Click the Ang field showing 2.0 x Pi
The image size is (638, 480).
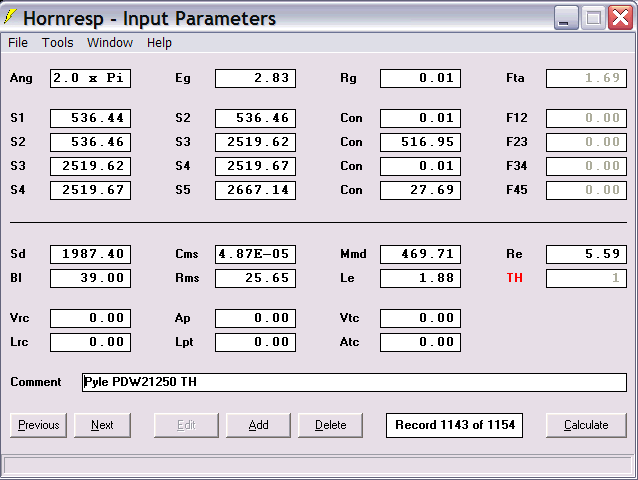(x=90, y=78)
